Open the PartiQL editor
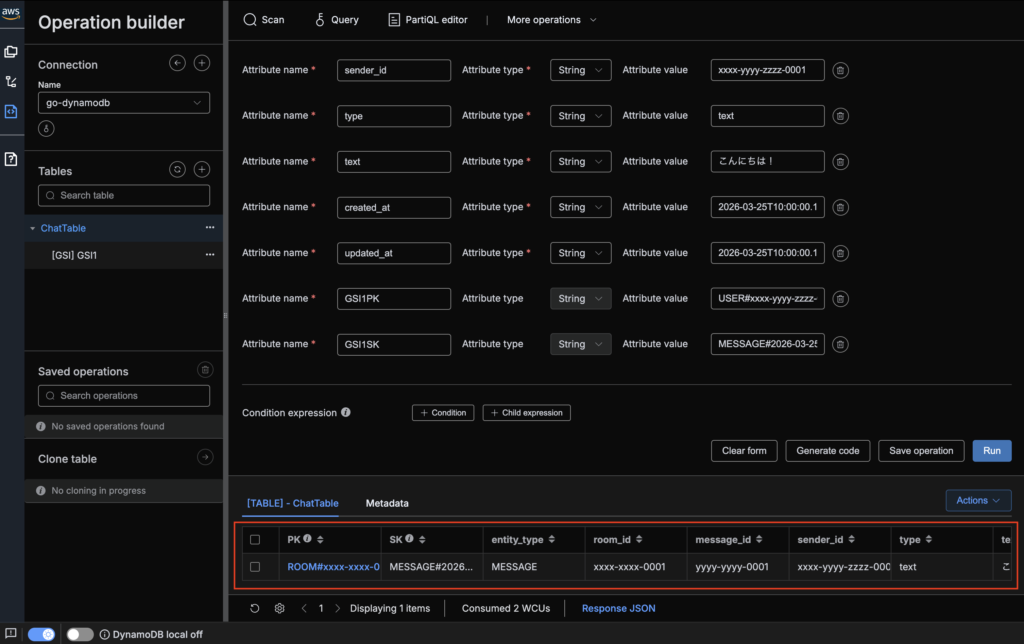 click(428, 20)
